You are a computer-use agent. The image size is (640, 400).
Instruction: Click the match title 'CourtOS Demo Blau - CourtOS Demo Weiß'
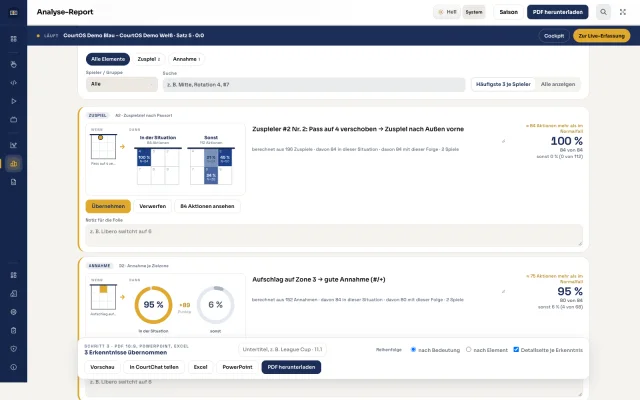pos(133,36)
